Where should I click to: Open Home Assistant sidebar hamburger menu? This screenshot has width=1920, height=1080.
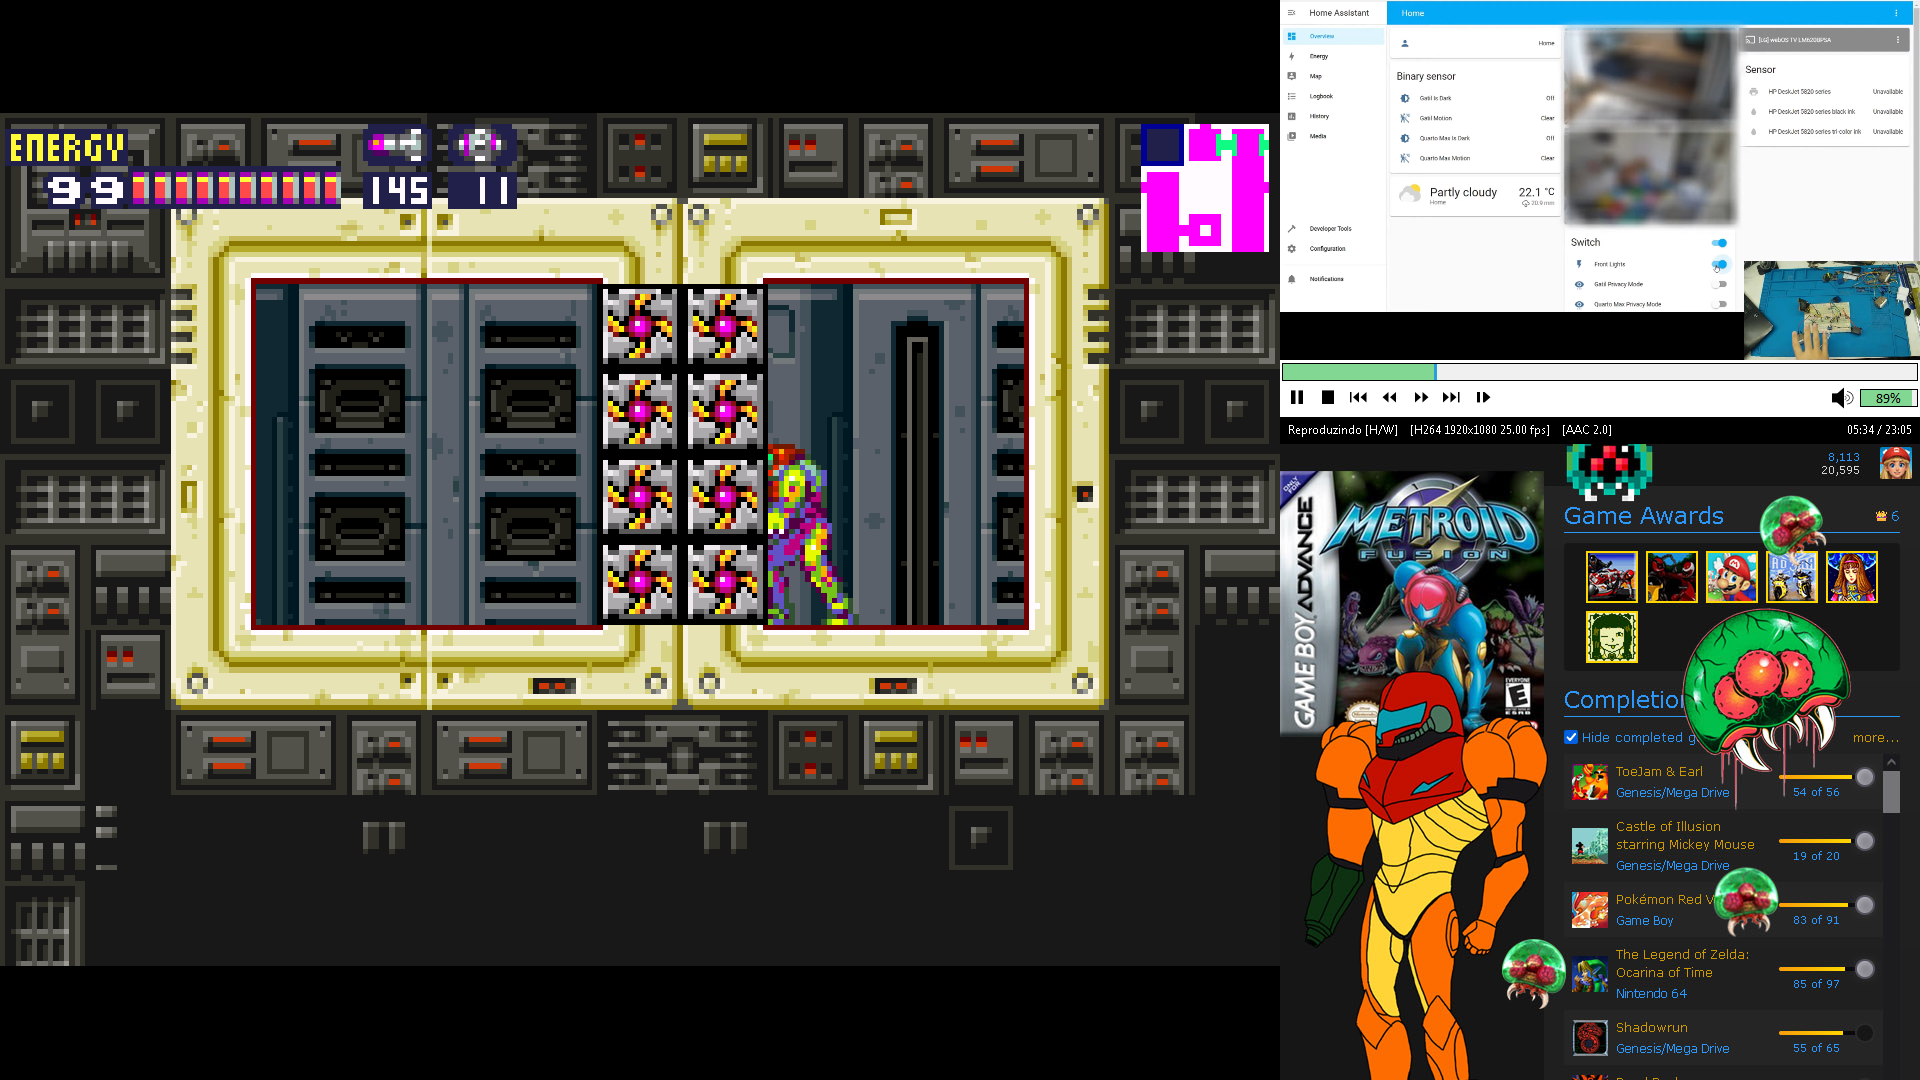pyautogui.click(x=1291, y=13)
